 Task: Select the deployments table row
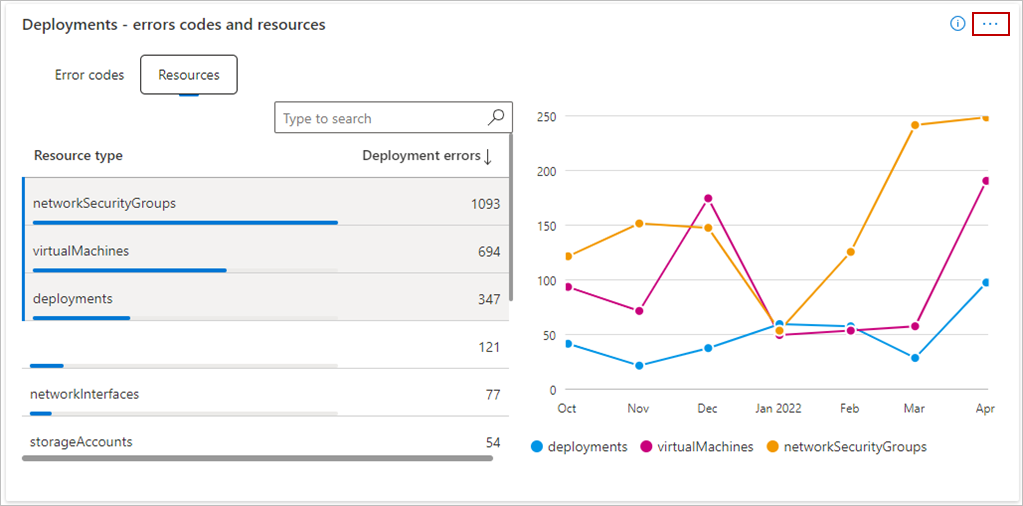click(x=265, y=298)
